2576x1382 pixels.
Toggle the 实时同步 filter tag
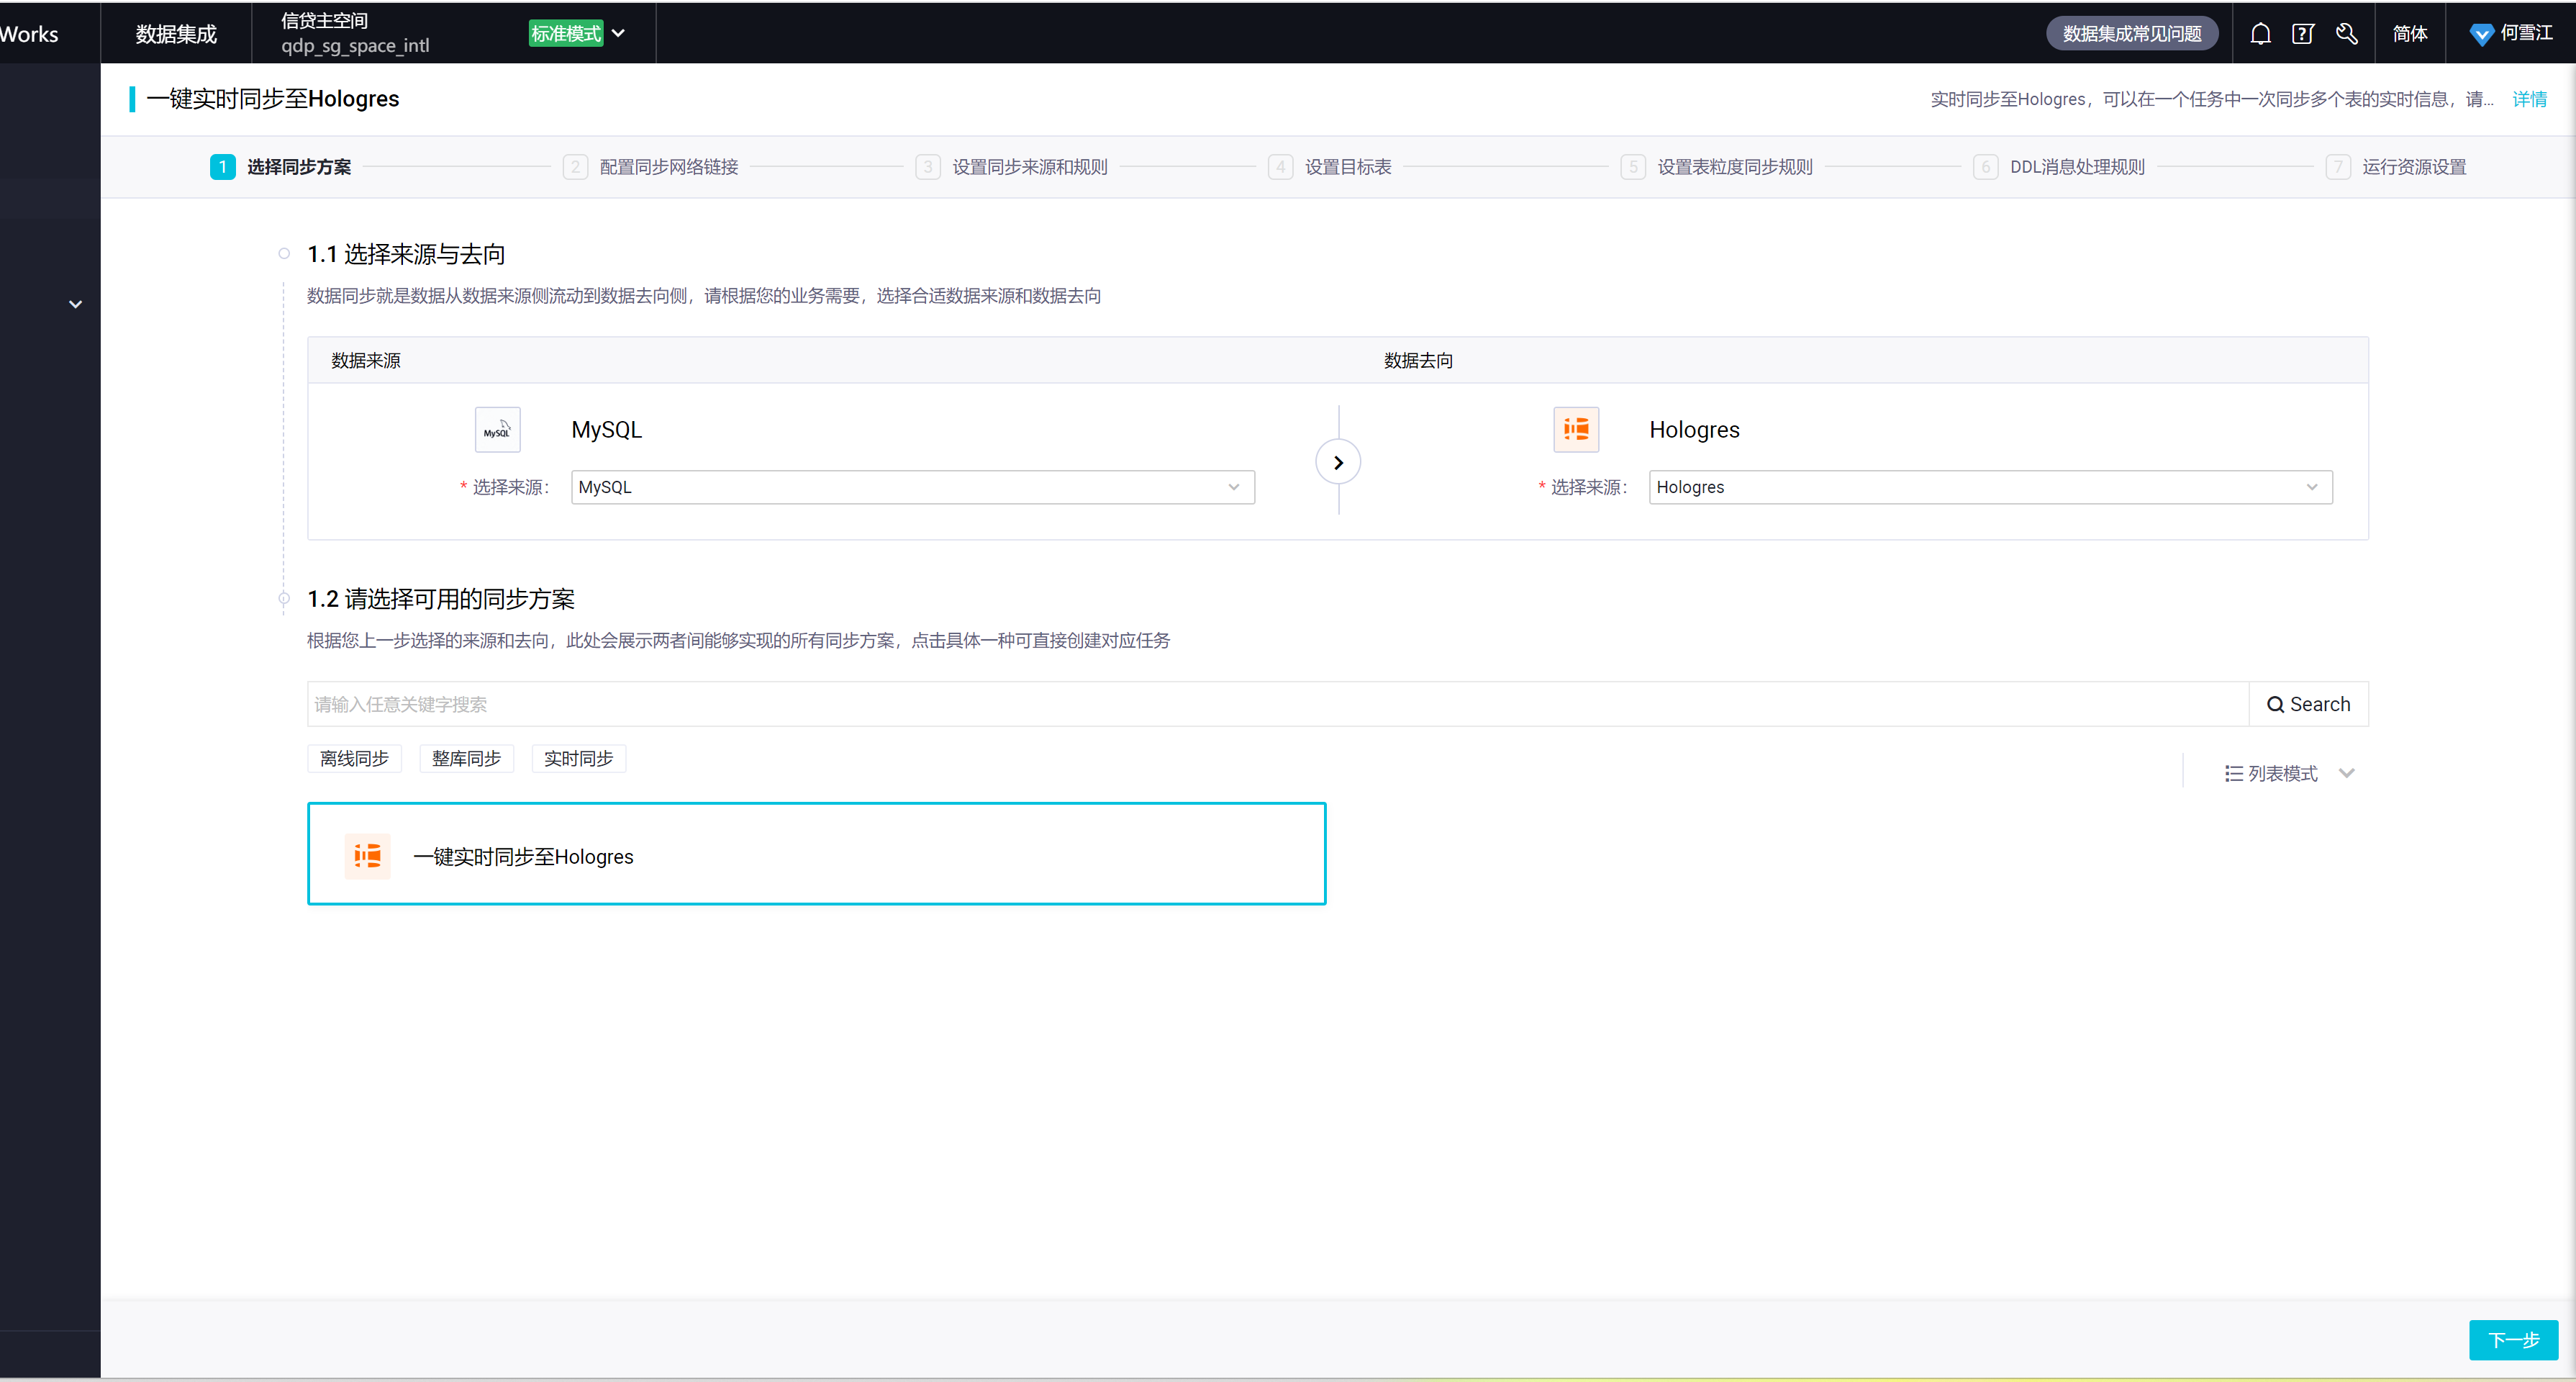pyautogui.click(x=578, y=759)
